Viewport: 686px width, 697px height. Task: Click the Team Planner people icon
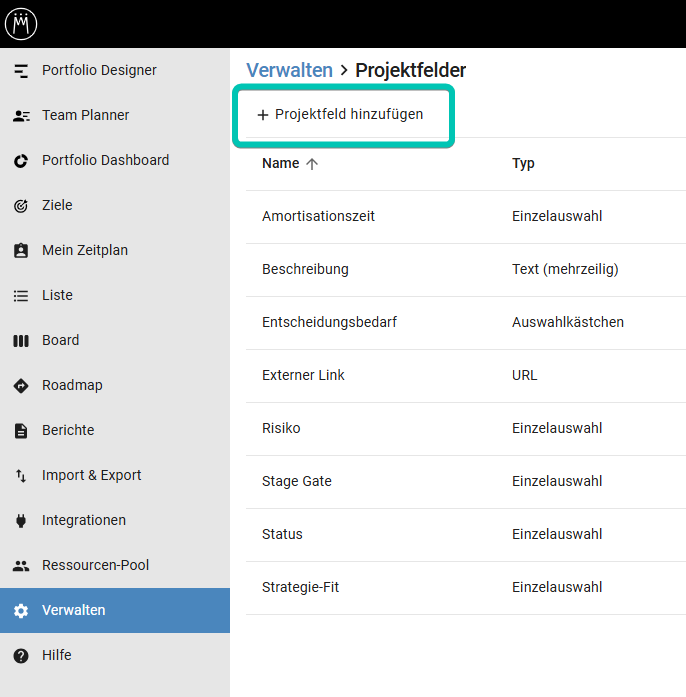coord(21,116)
